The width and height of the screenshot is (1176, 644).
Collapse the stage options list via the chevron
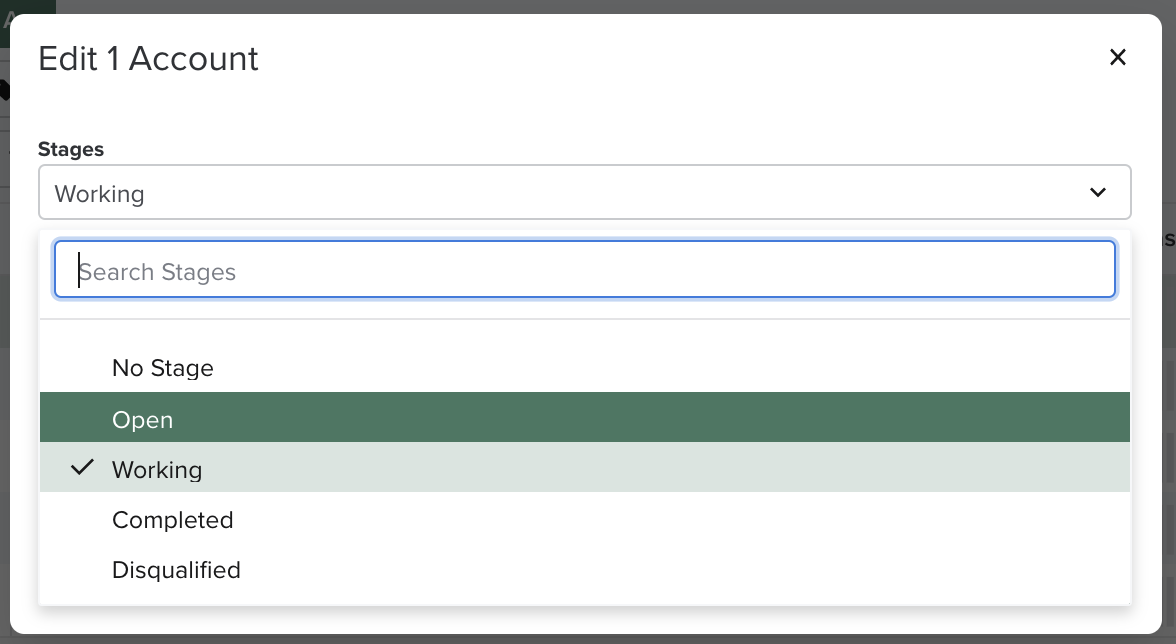point(1098,191)
